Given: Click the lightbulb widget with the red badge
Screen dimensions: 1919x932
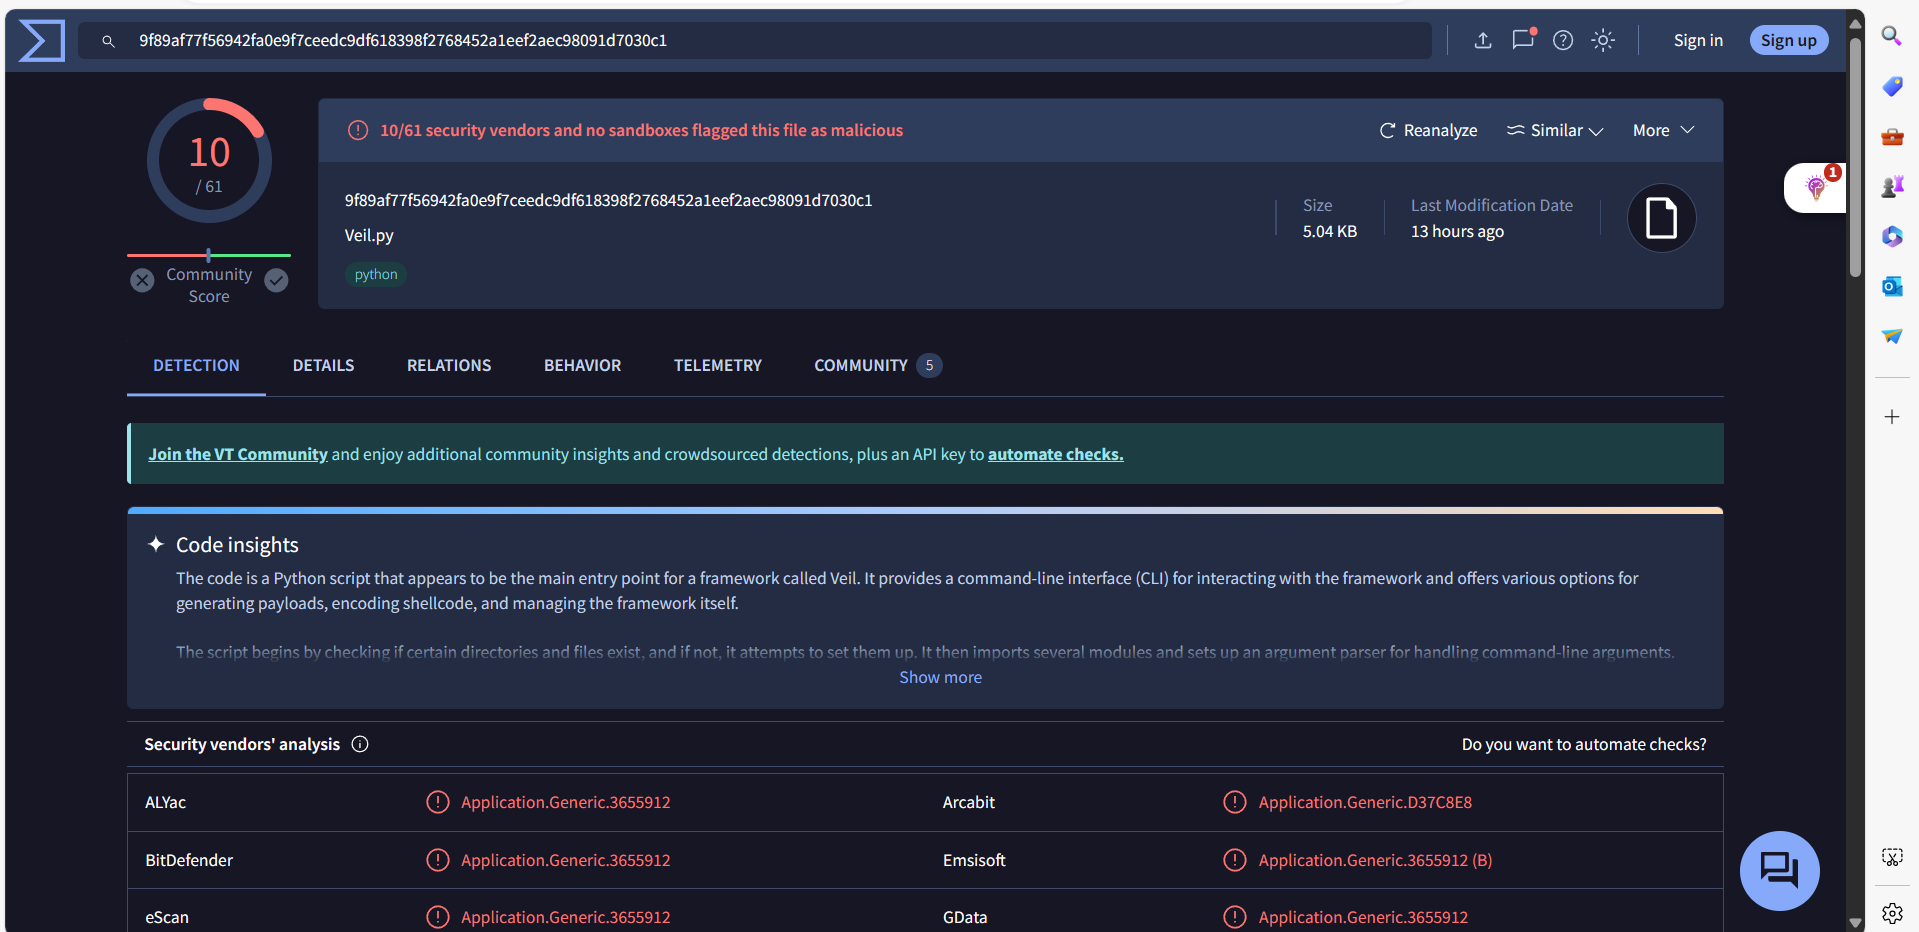Looking at the screenshot, I should coord(1815,187).
